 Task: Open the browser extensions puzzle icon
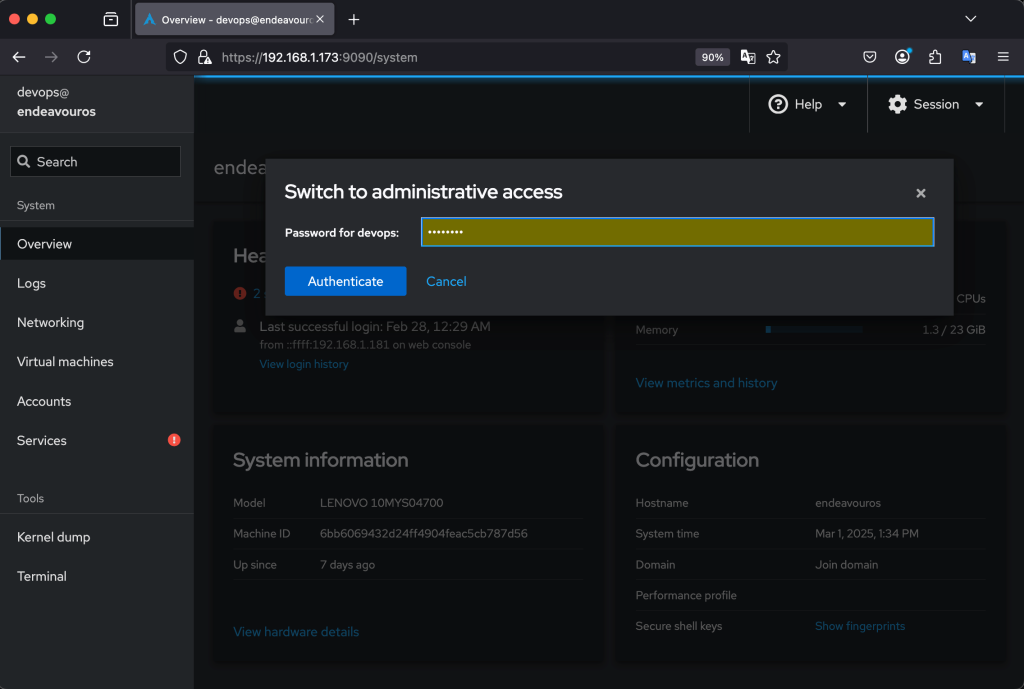click(935, 57)
